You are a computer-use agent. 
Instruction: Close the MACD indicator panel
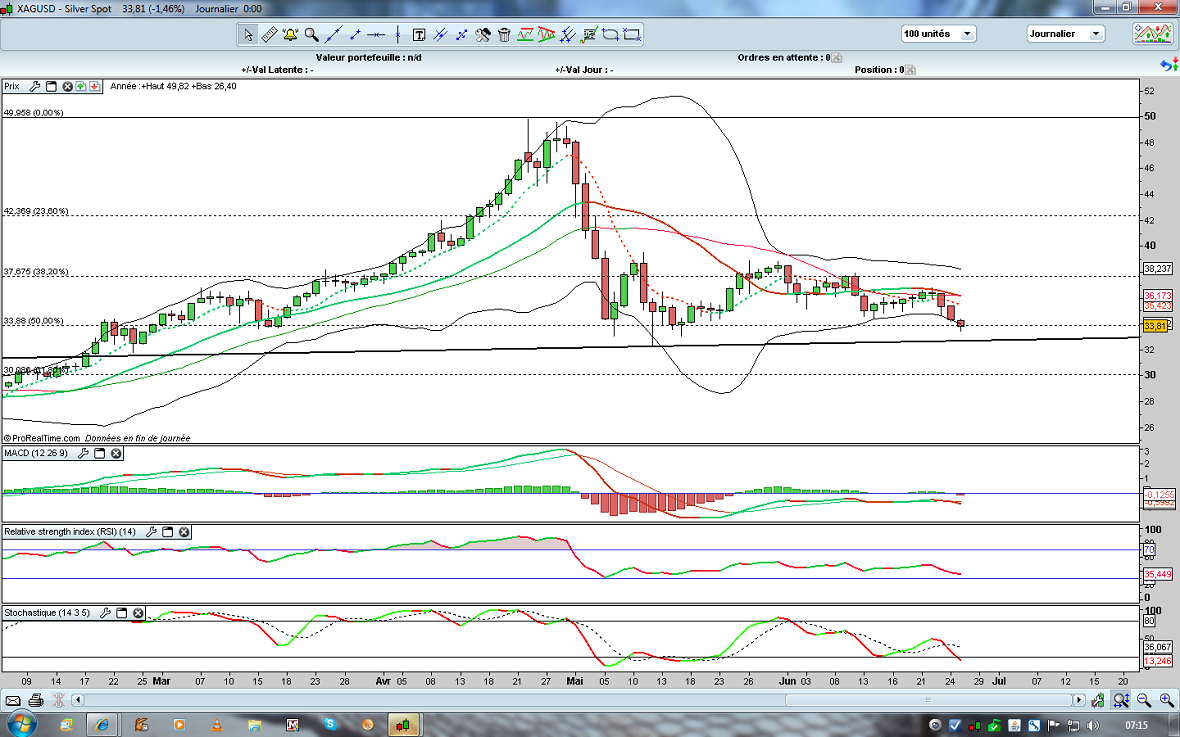click(116, 454)
